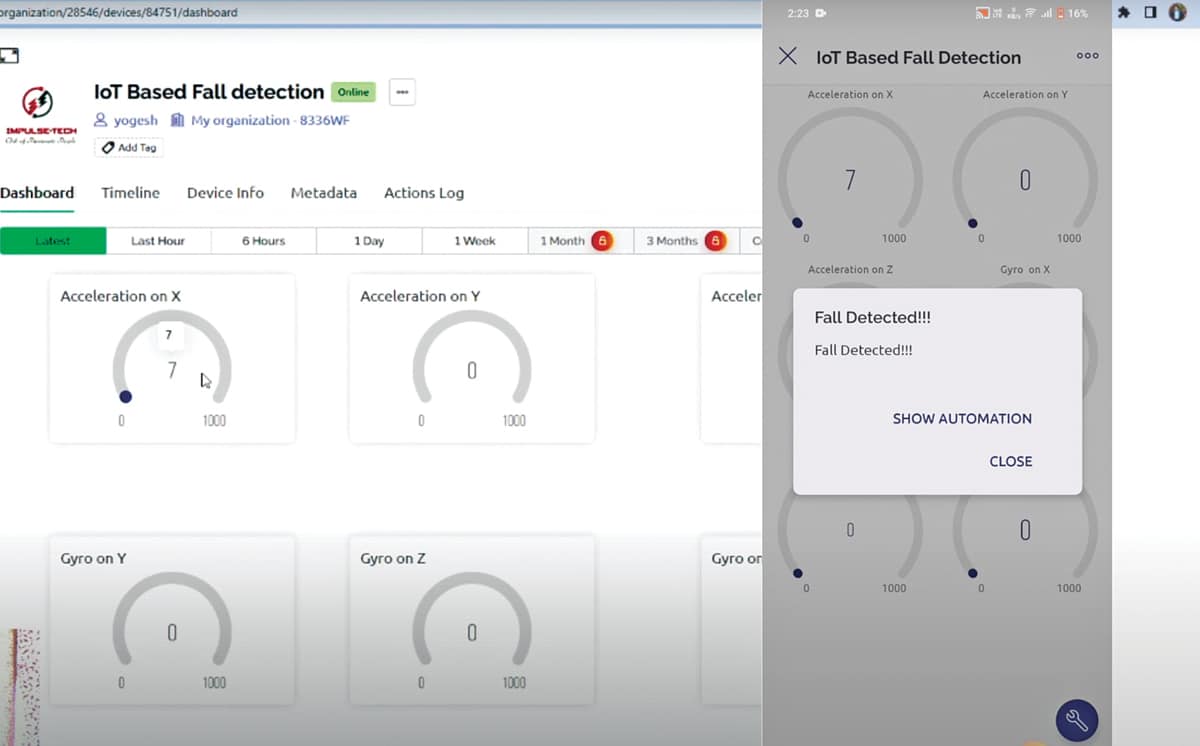Click the lock icon on 3 Months
1200x746 pixels.
coord(715,241)
